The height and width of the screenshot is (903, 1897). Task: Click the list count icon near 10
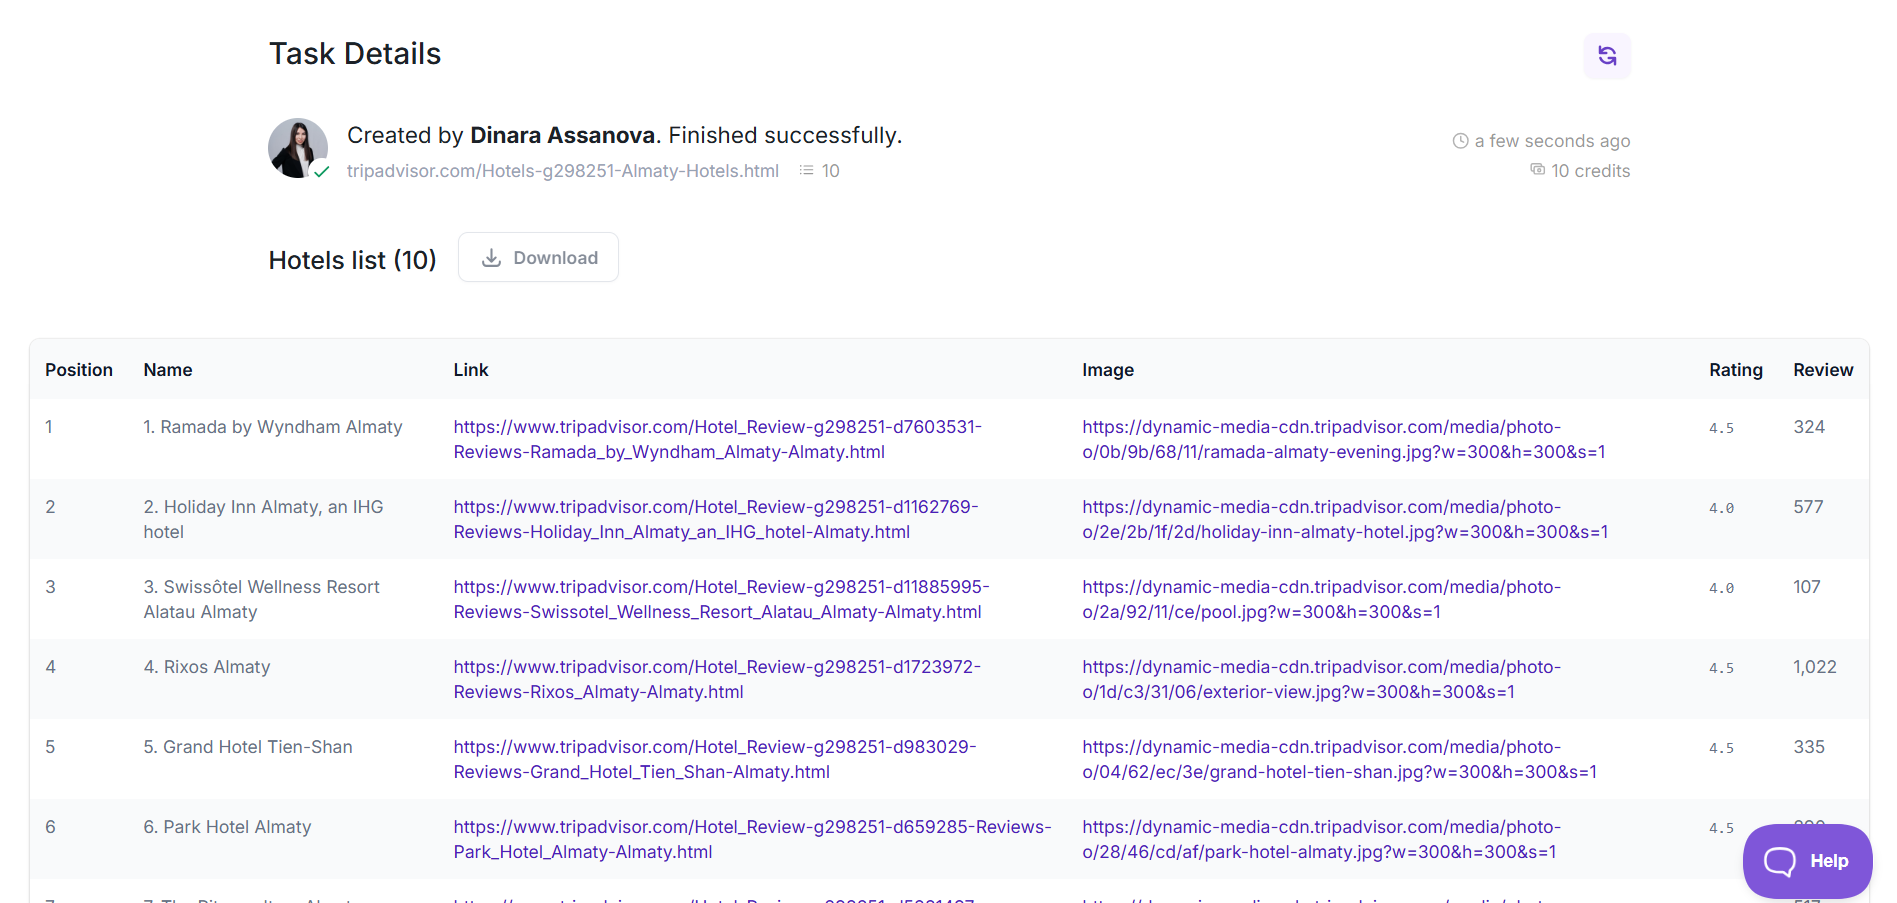pyautogui.click(x=806, y=171)
